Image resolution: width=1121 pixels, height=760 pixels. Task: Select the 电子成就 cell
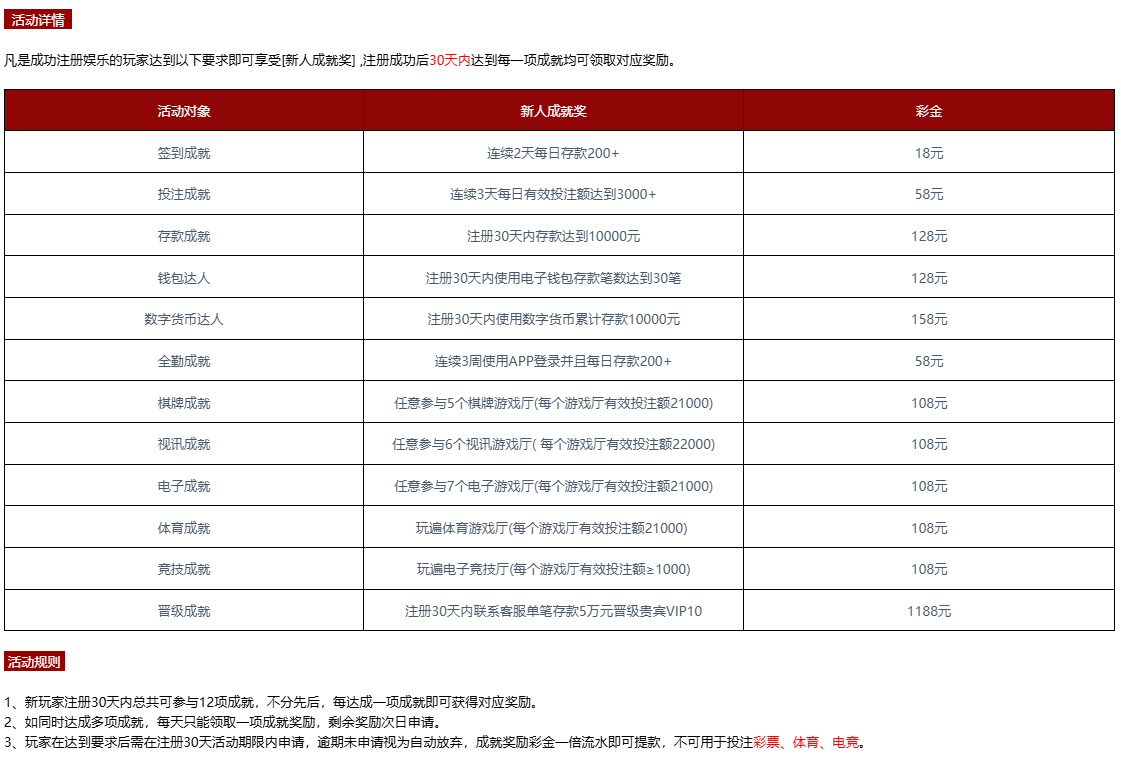pos(184,486)
